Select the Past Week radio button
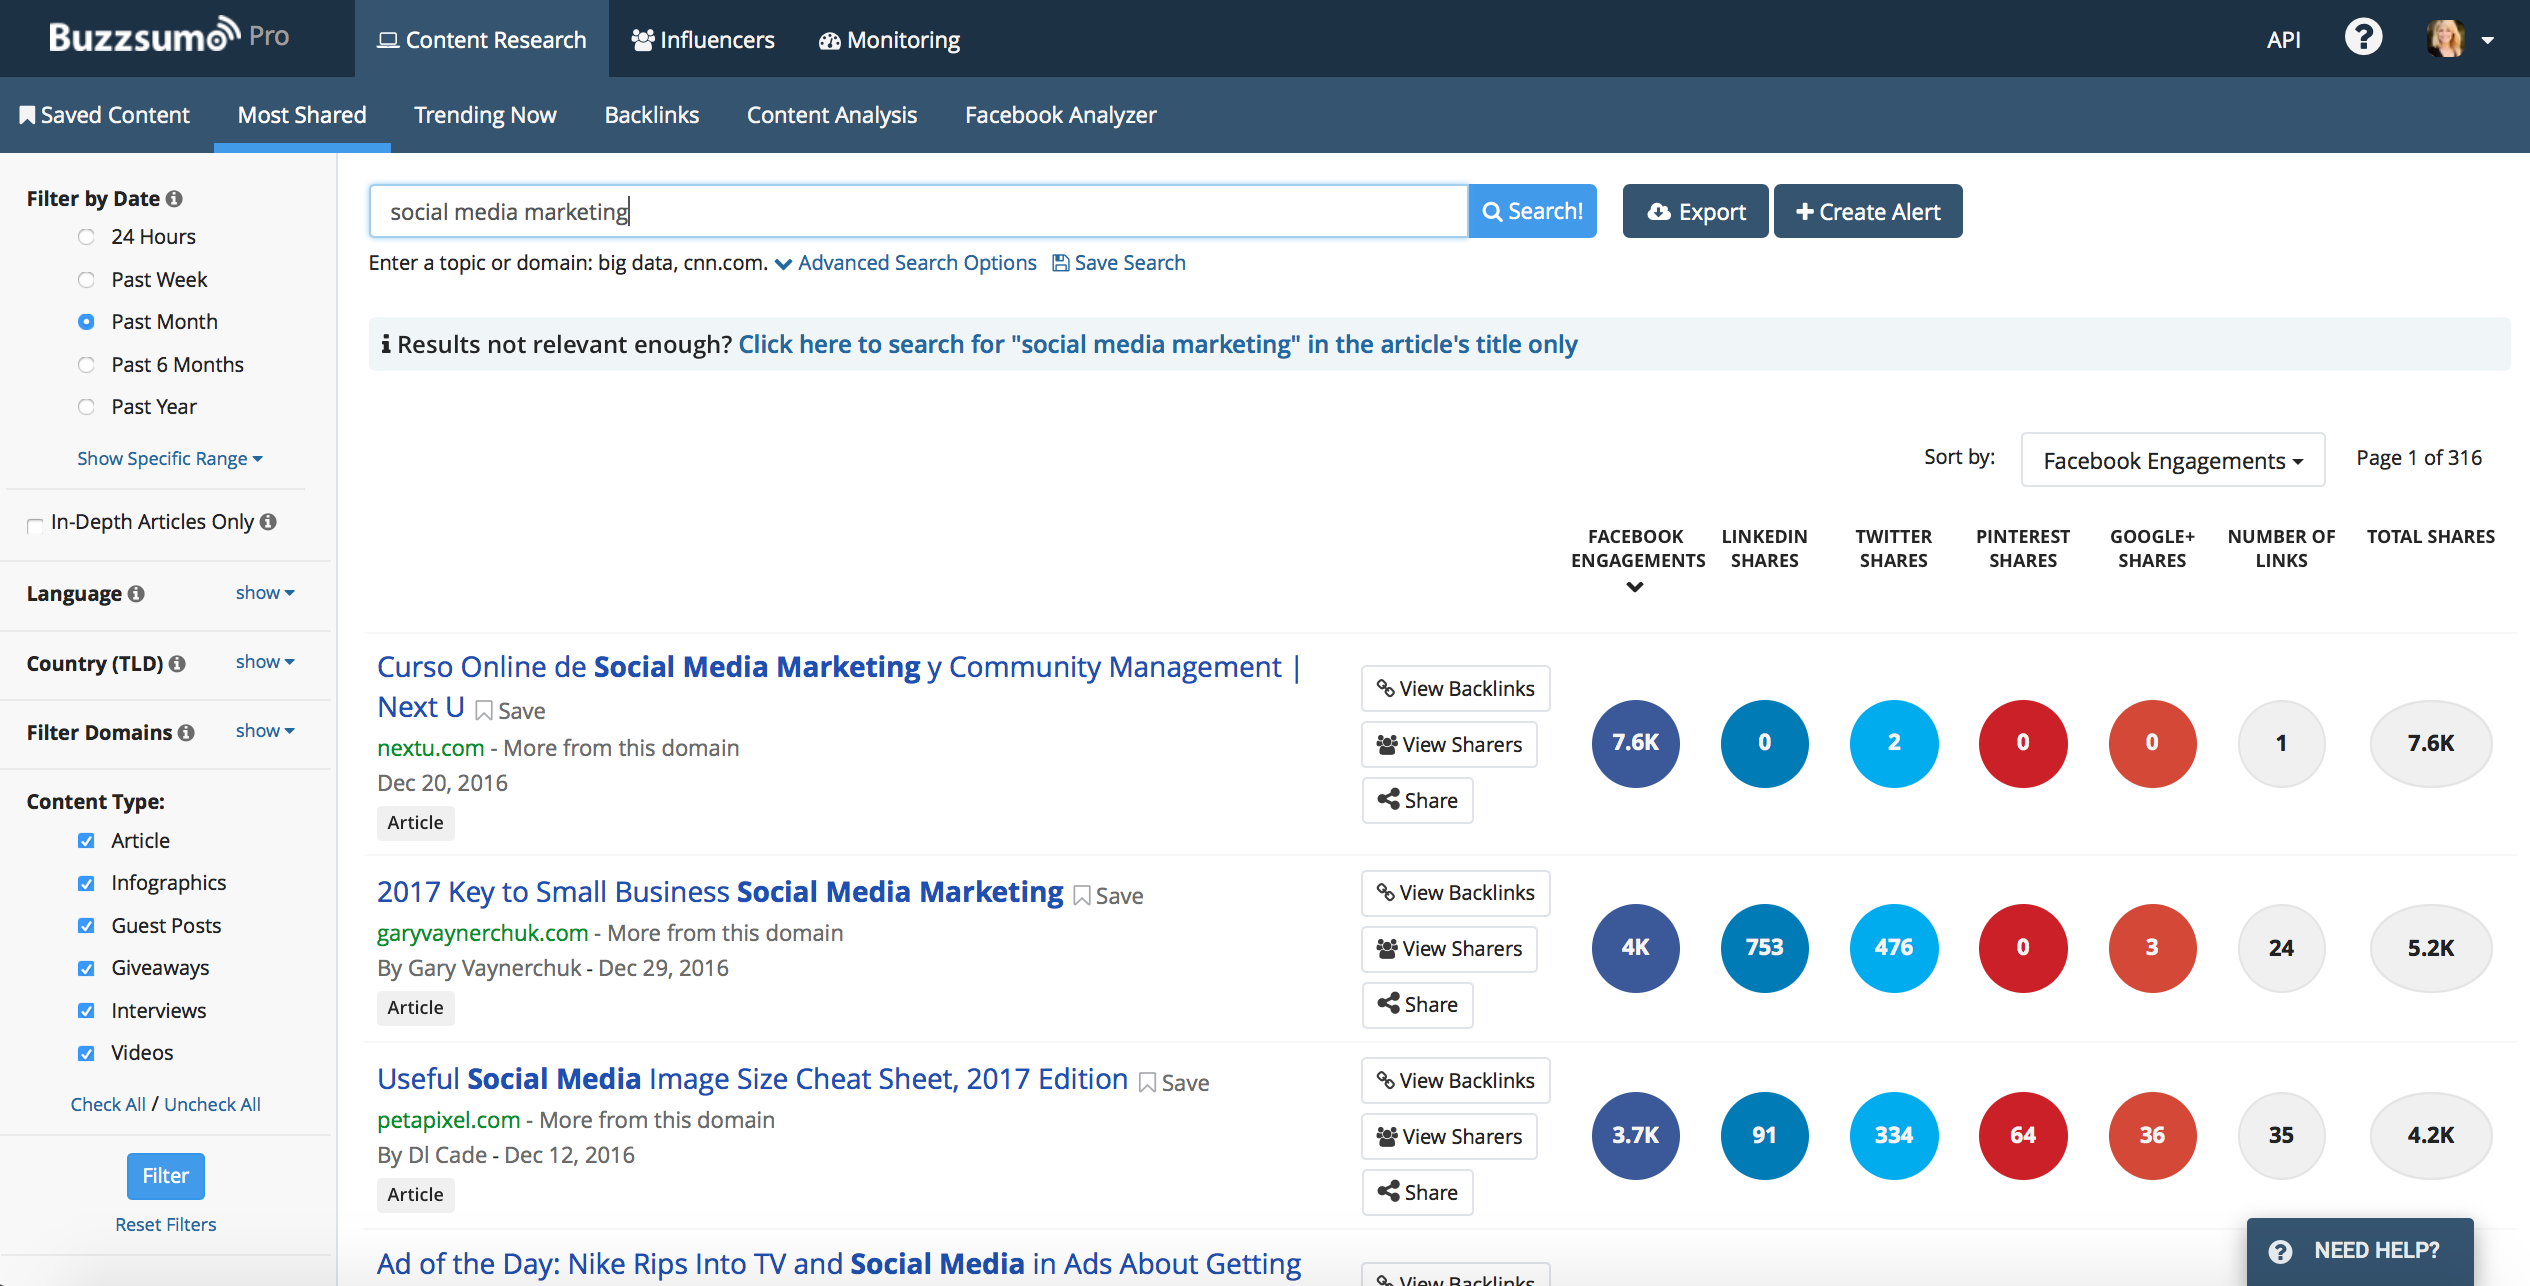This screenshot has width=2530, height=1286. pyautogui.click(x=86, y=280)
